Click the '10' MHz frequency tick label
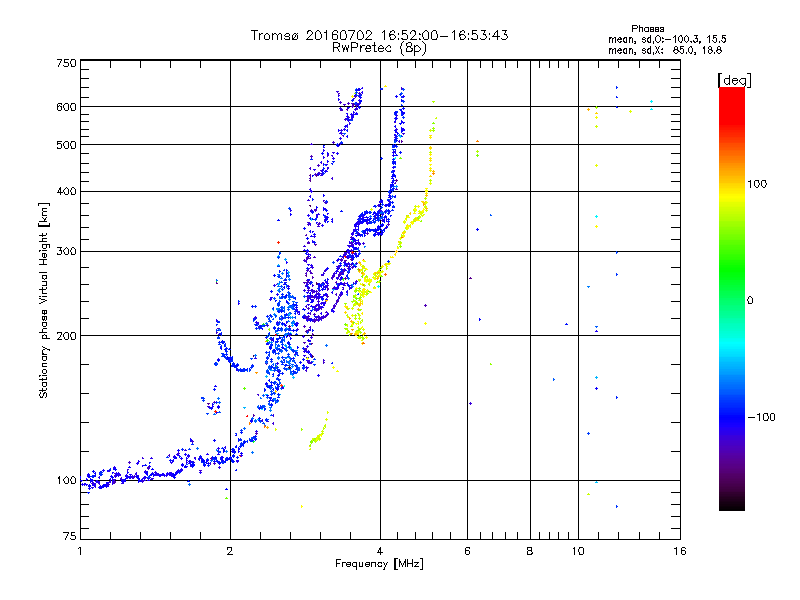Image resolution: width=800 pixels, height=600 pixels. point(578,551)
